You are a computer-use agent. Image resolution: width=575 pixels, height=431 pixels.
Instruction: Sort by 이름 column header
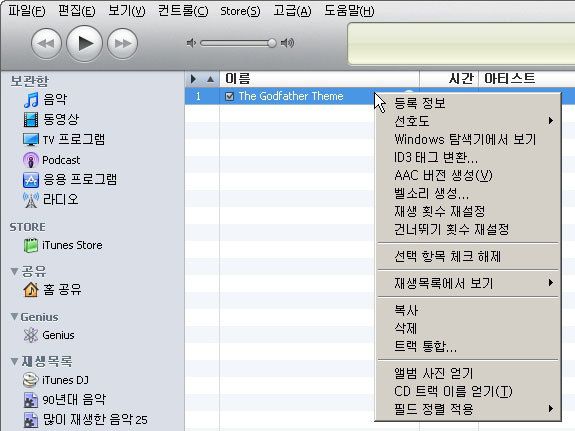(x=319, y=79)
